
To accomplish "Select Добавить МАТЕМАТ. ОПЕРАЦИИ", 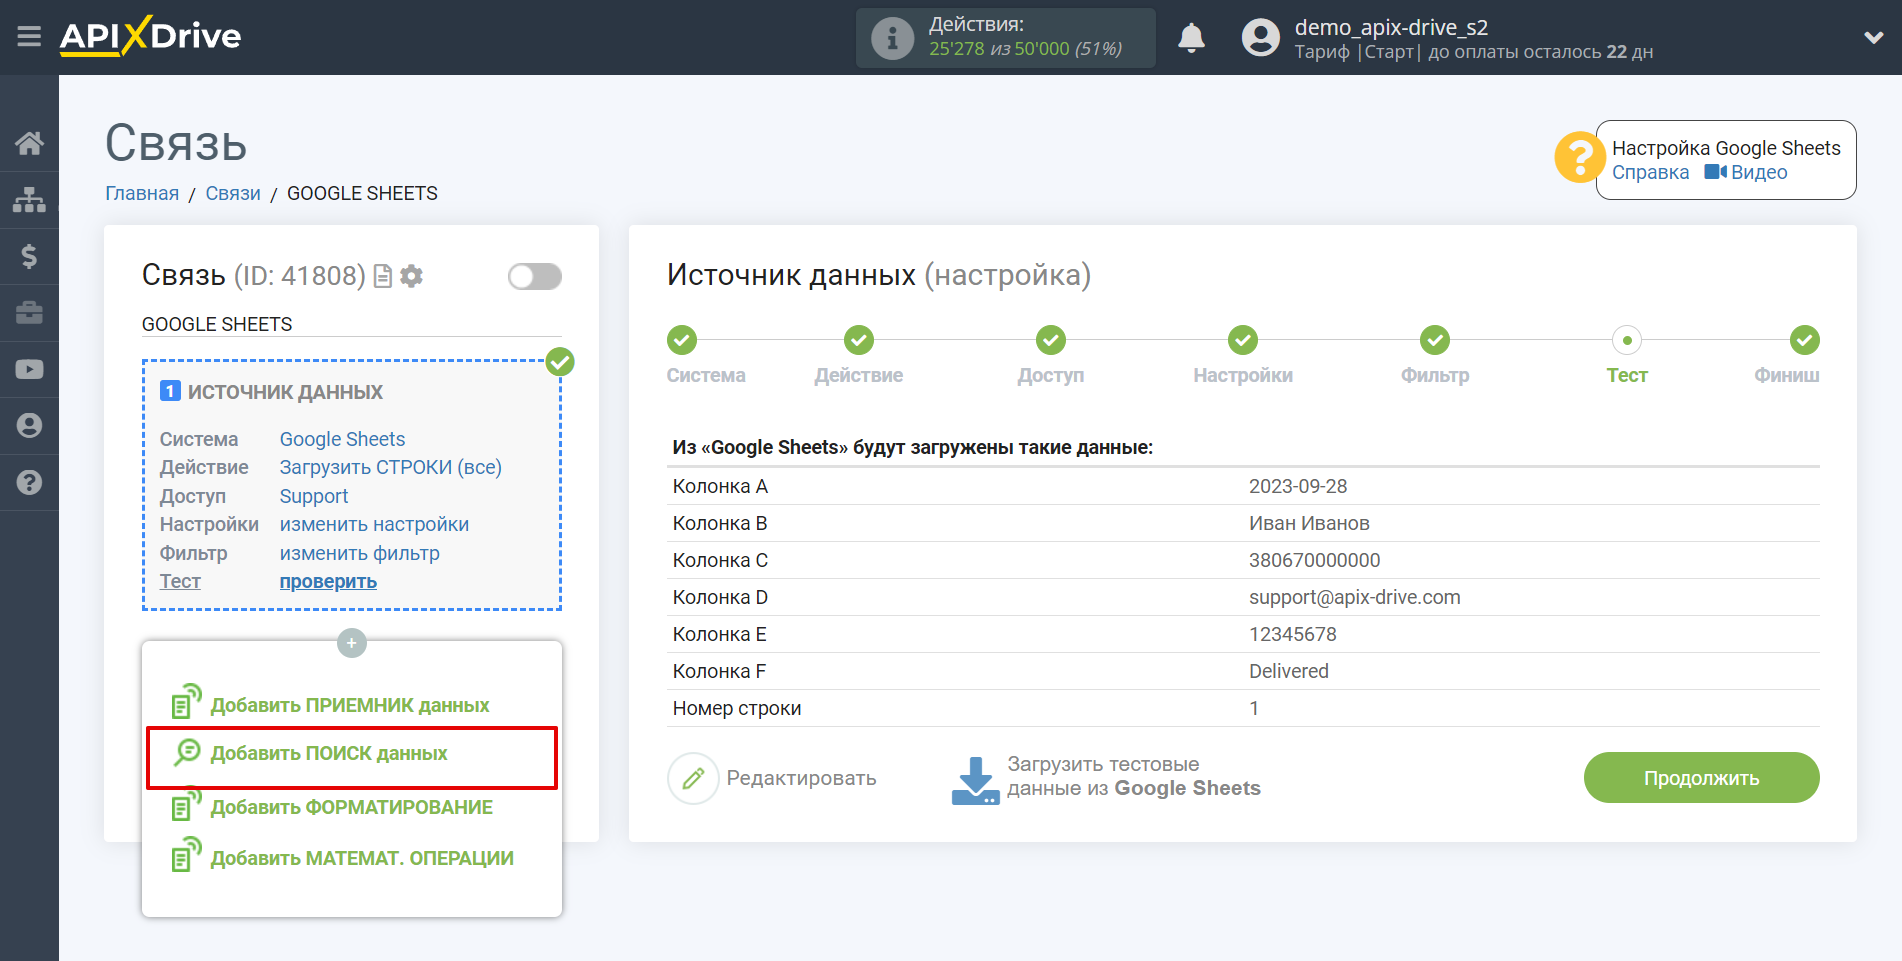I will coord(342,857).
